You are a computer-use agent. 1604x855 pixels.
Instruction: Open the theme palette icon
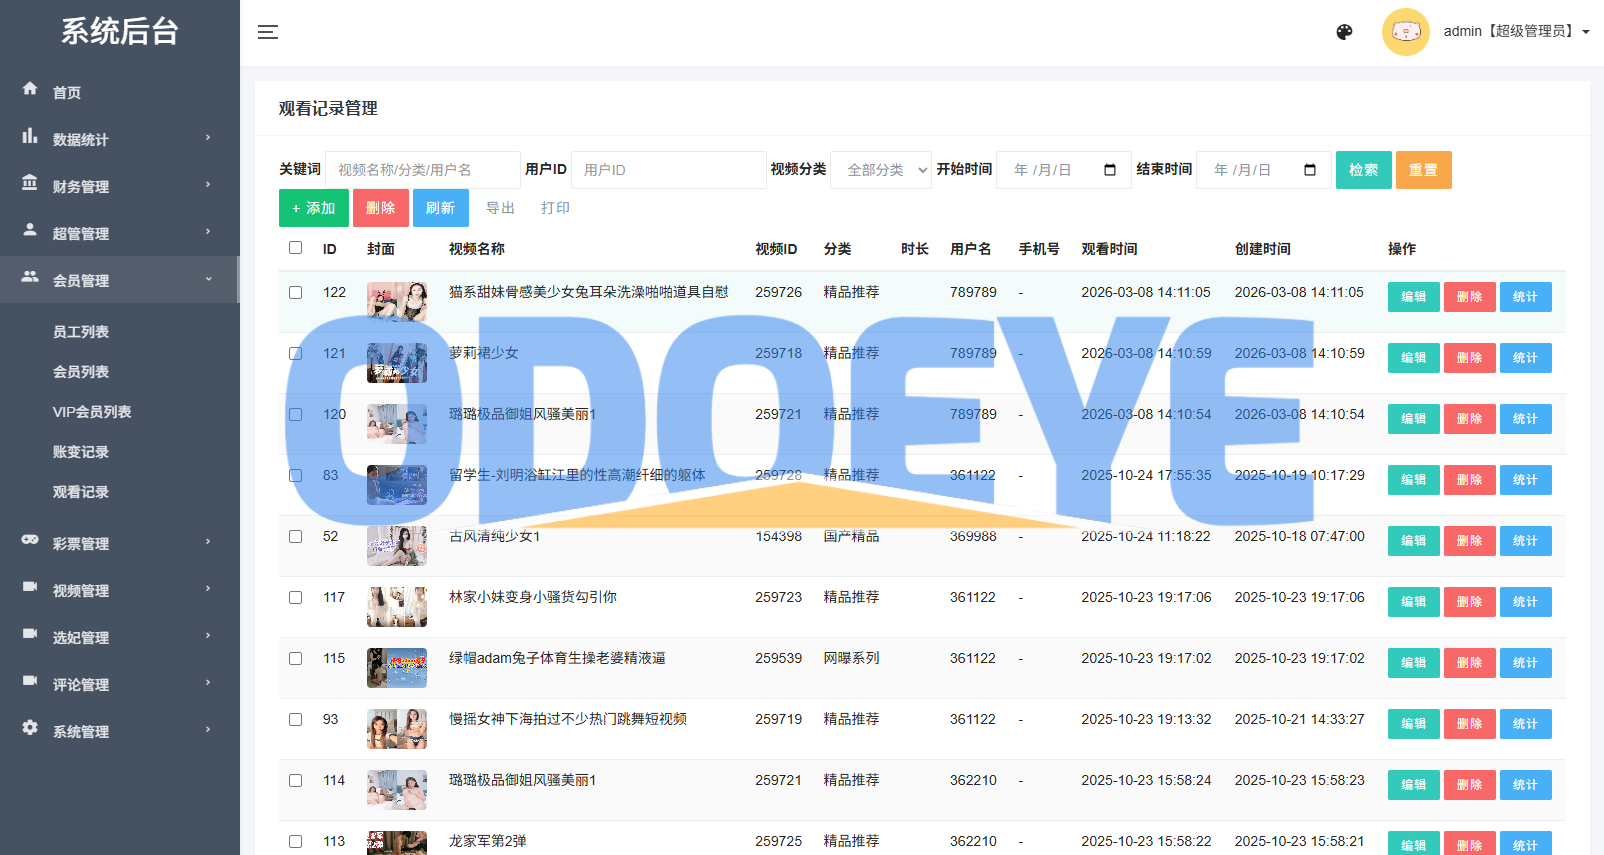(1344, 32)
